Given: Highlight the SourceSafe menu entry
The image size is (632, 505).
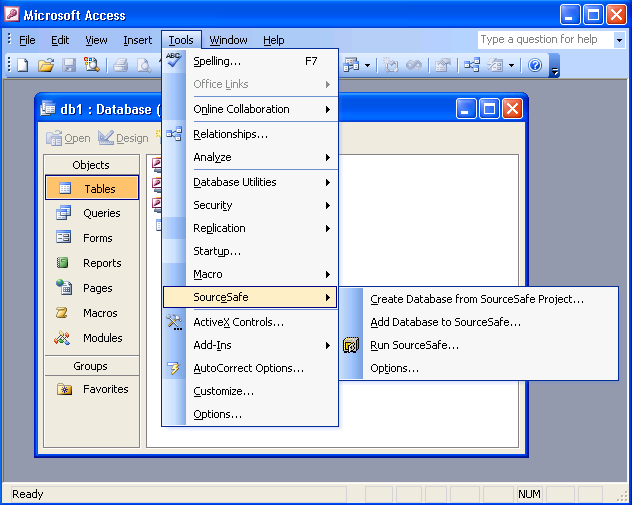Looking at the screenshot, I should [x=250, y=297].
